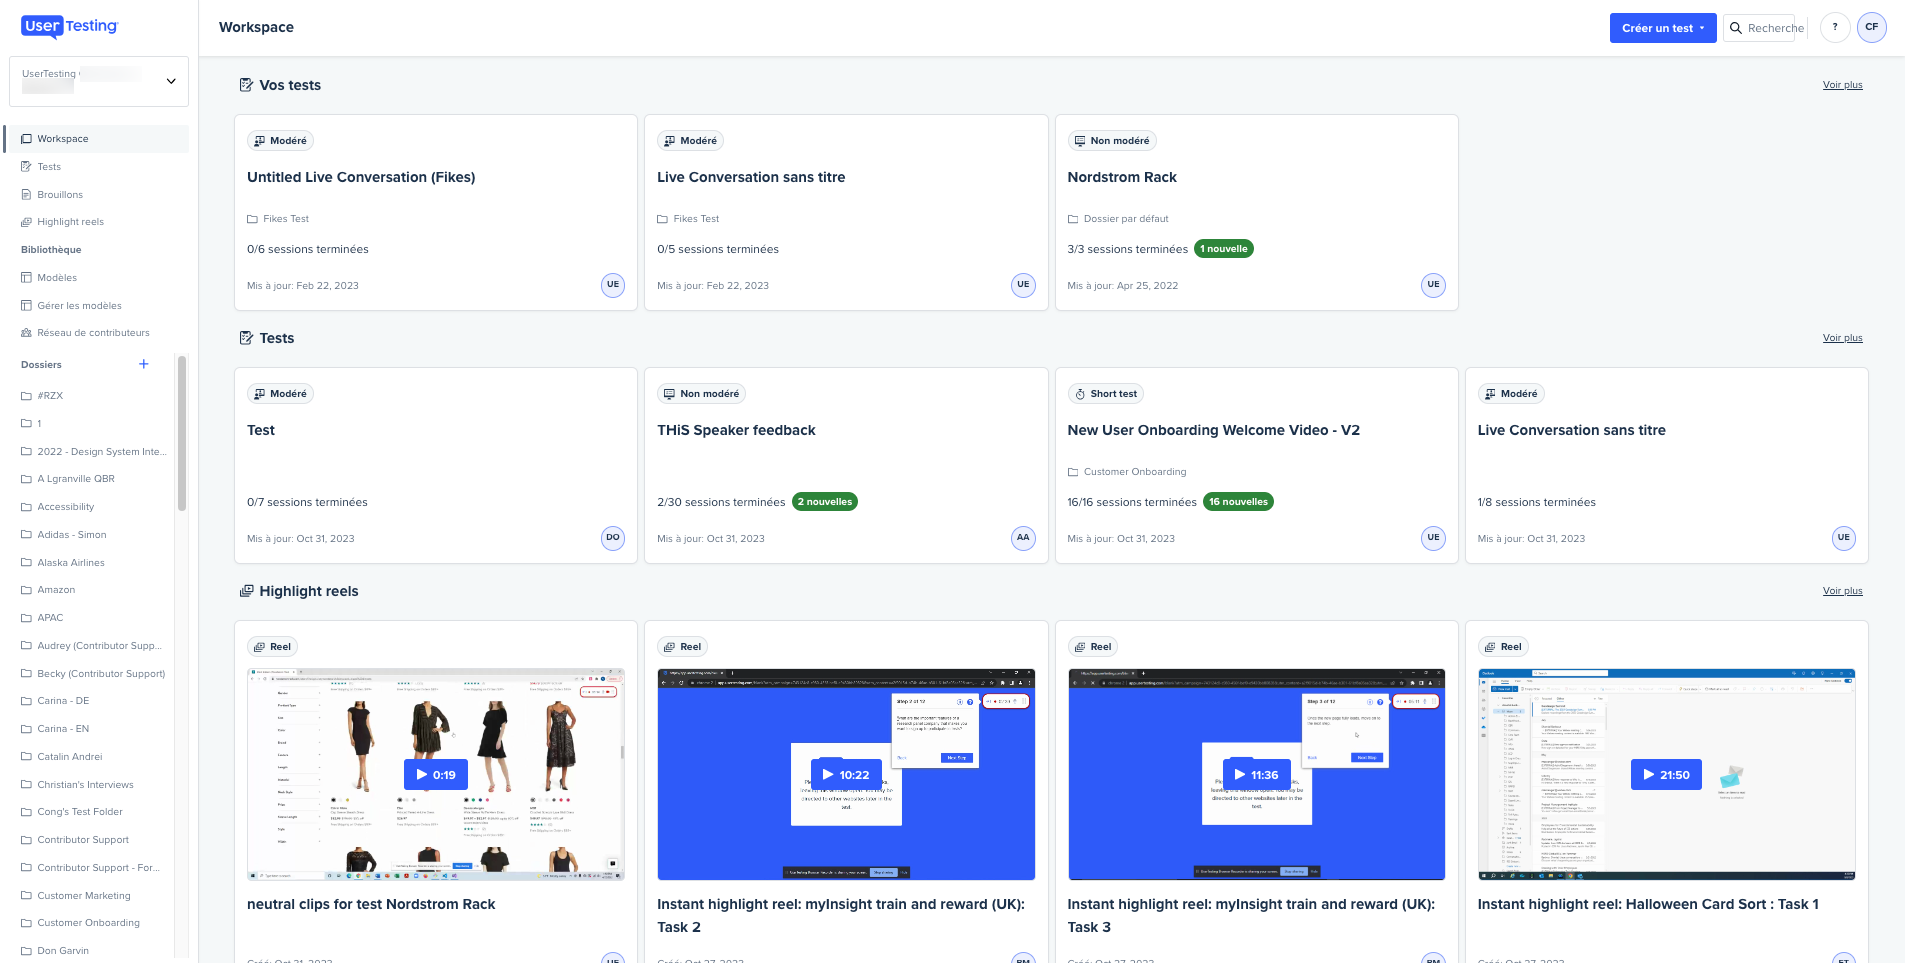
Task: Click Voir plus next to Highlight reels
Action: coord(1842,590)
